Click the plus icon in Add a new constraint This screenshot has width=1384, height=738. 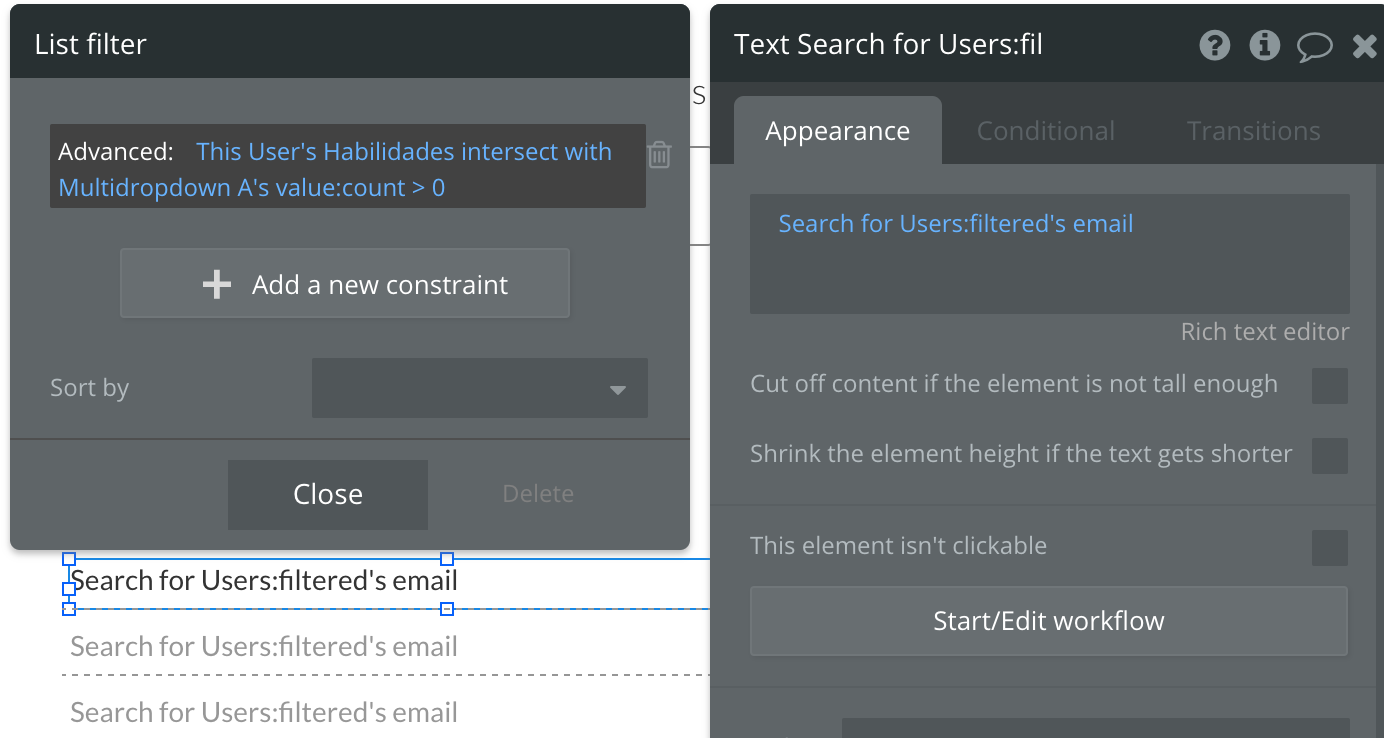[217, 285]
